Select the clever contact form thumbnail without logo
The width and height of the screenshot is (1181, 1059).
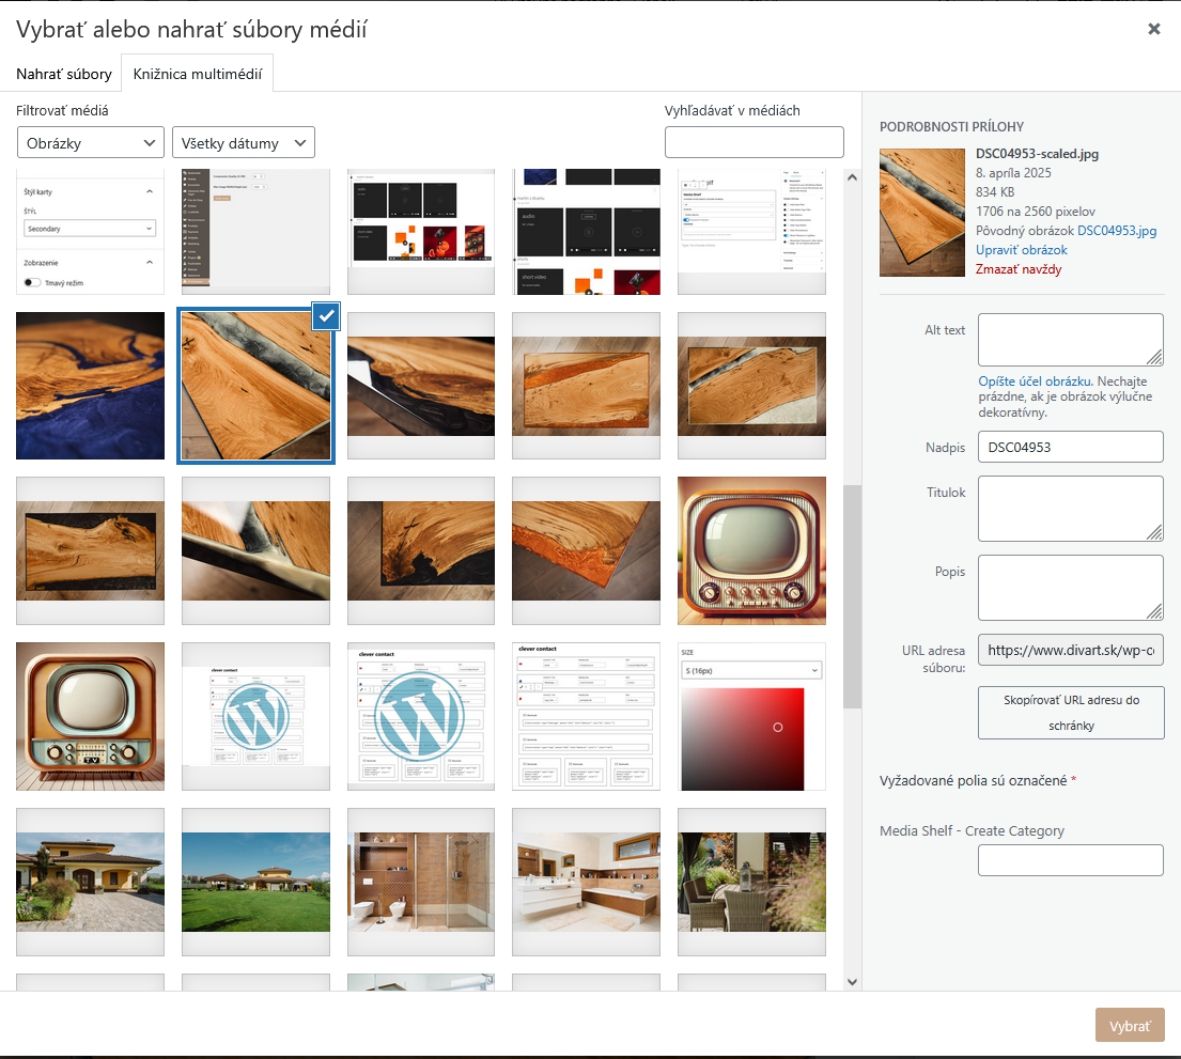point(586,716)
